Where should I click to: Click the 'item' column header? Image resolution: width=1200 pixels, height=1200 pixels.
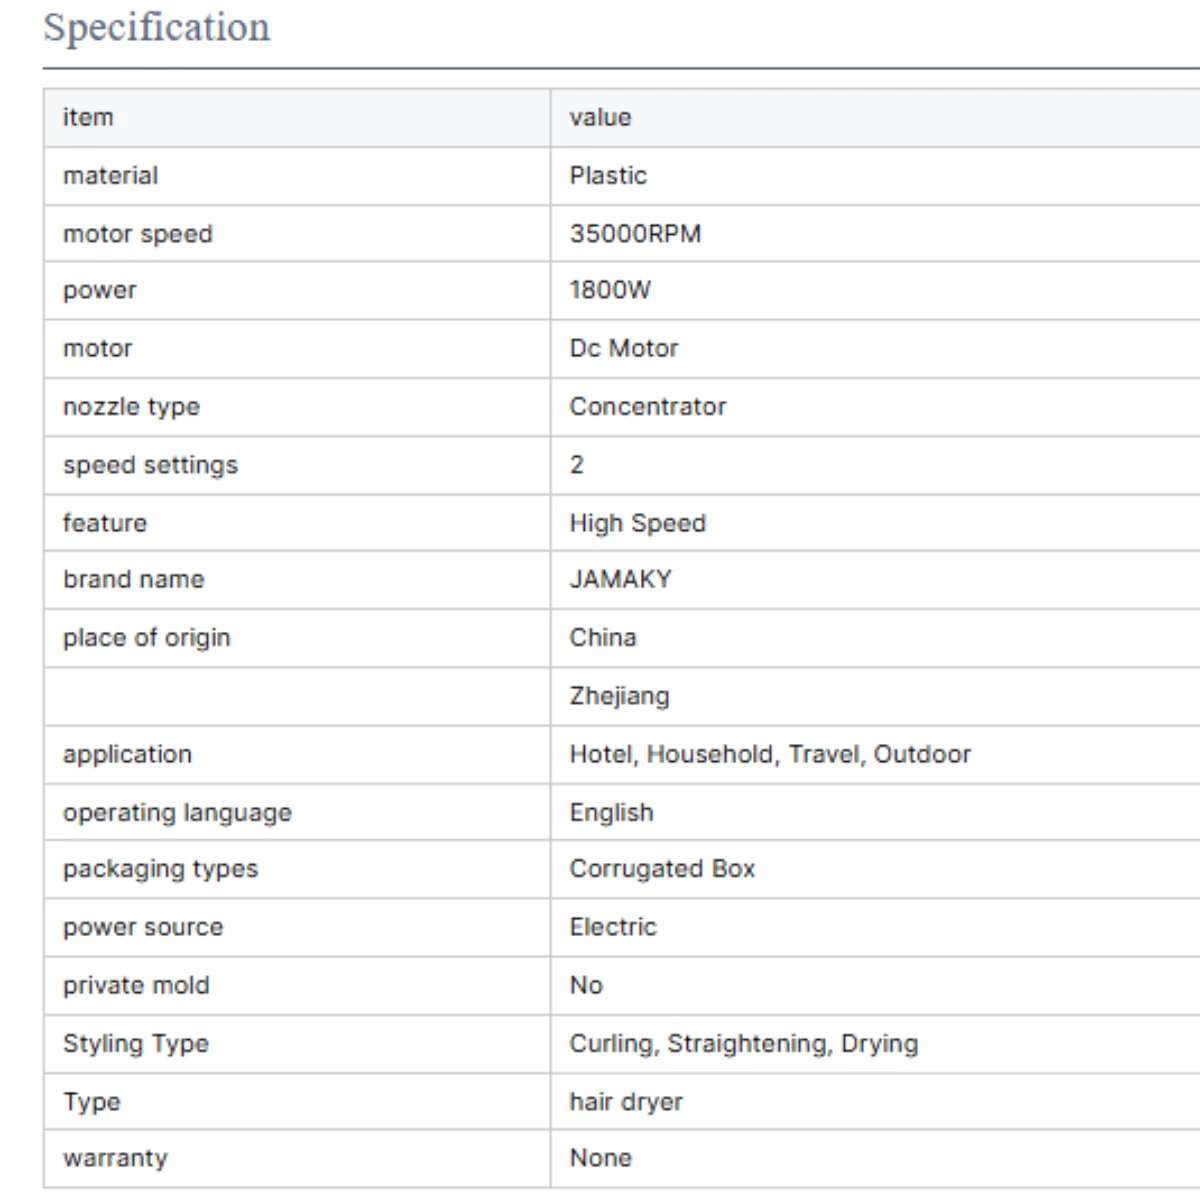tap(88, 117)
